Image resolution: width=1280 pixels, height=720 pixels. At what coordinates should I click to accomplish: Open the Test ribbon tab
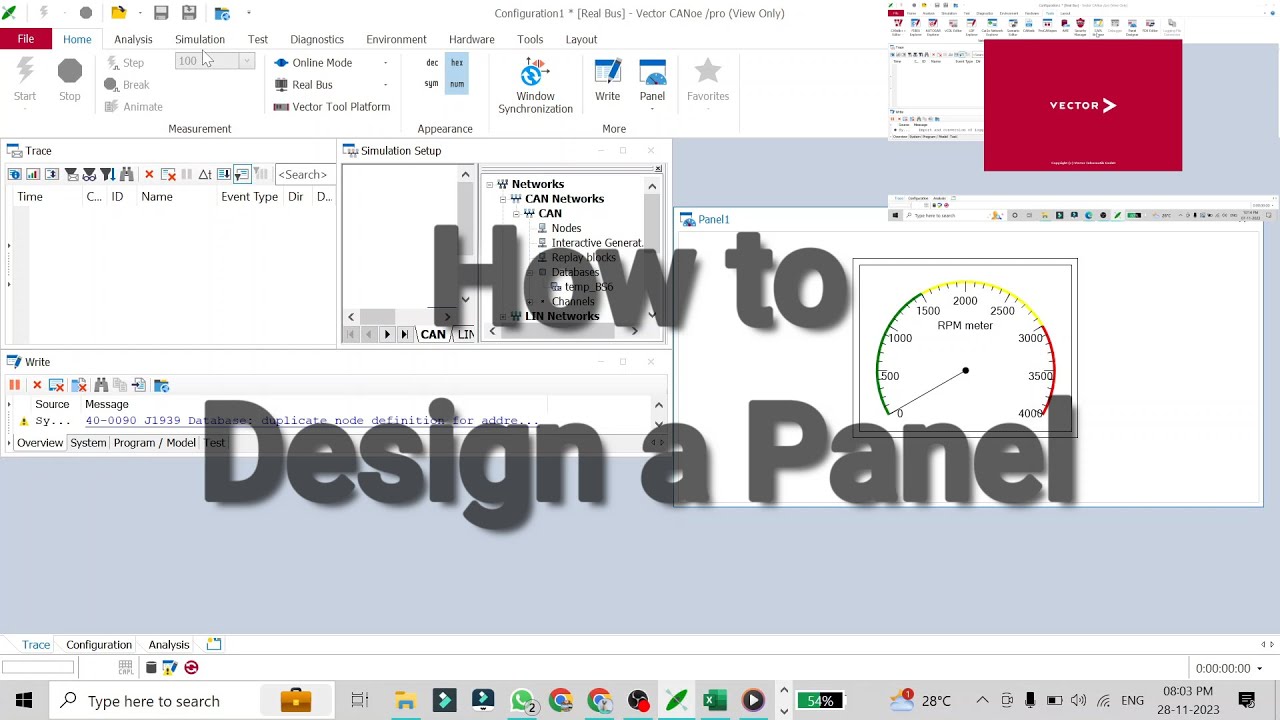(258, 39)
